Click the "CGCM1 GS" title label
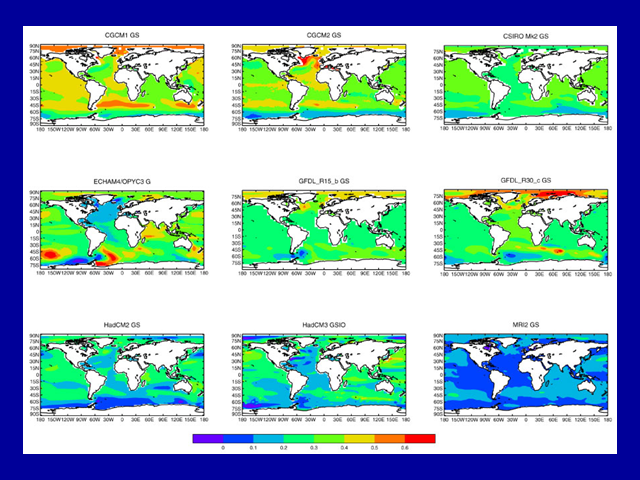This screenshot has height=480, width=640. (x=122, y=36)
